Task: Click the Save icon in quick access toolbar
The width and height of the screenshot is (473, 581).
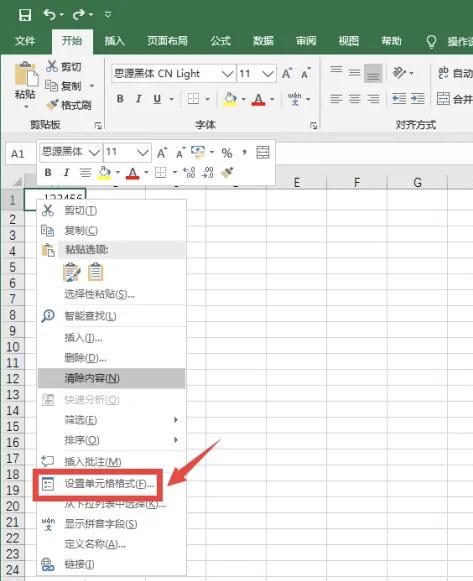Action: (25, 15)
